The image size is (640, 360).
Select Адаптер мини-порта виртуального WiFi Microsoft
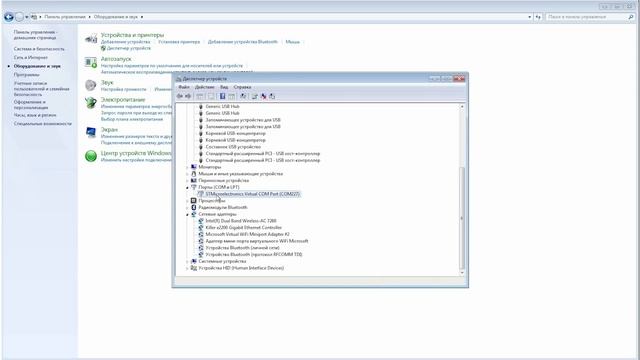coord(257,241)
